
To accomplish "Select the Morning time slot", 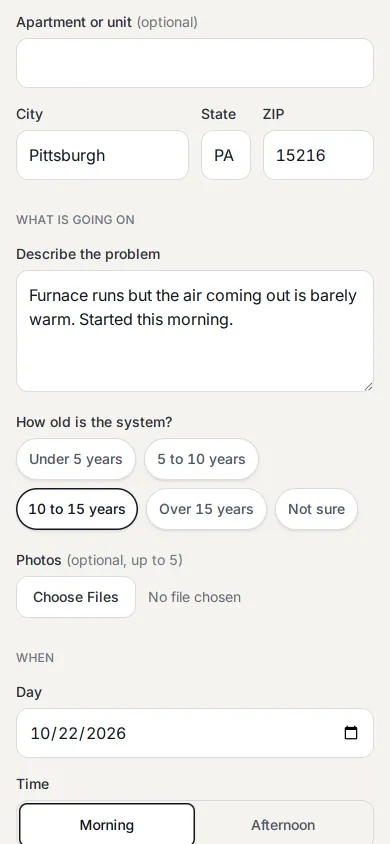I will tap(107, 825).
